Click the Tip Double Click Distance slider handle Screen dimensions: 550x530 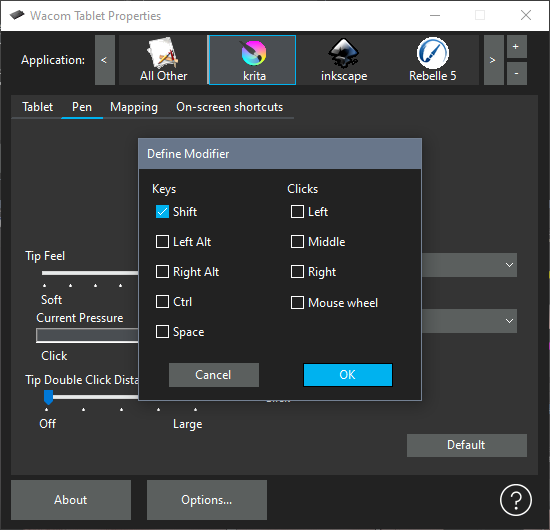point(48,397)
